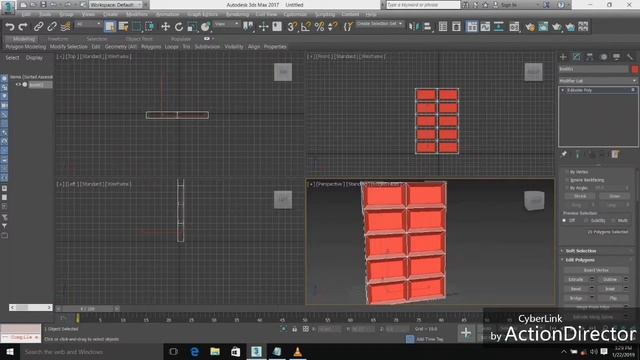Choose the Select Object tool
640x360 pixels.
[110, 27]
